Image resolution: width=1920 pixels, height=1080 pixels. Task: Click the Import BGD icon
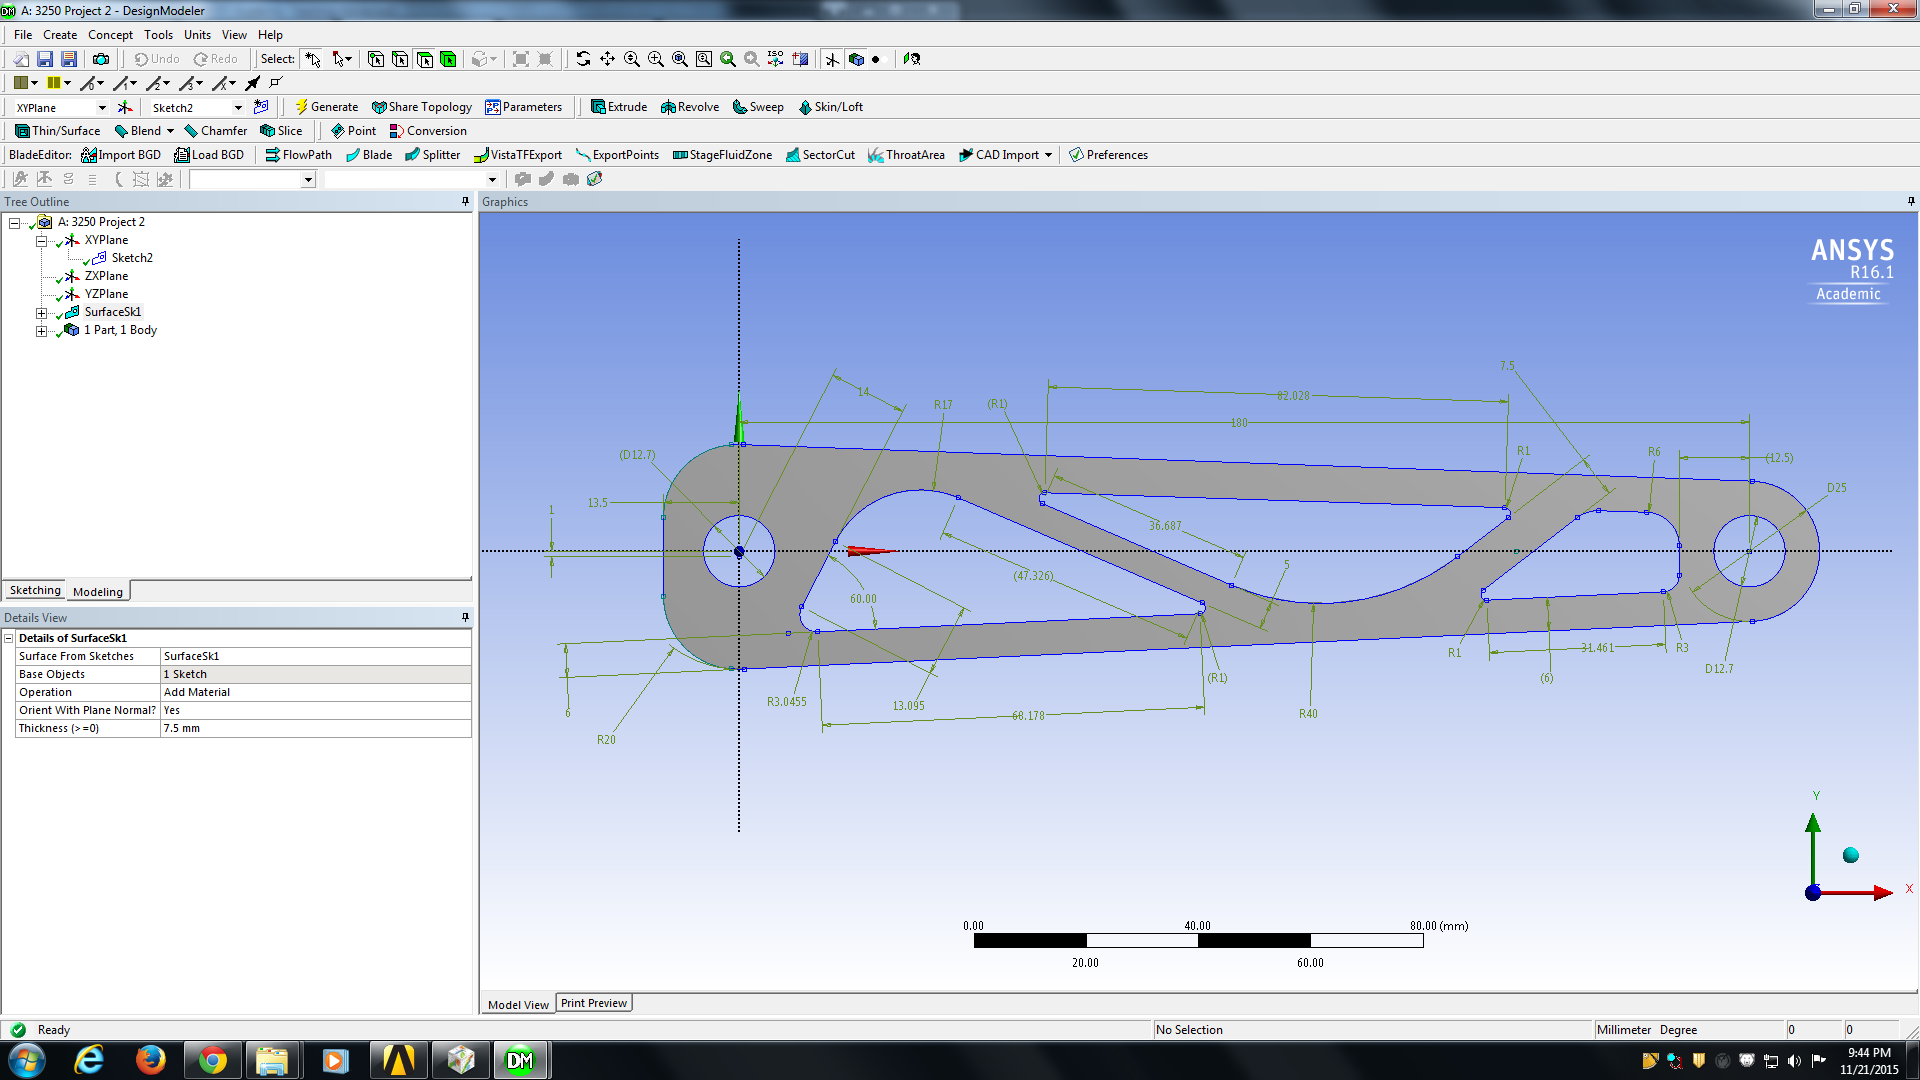89,155
